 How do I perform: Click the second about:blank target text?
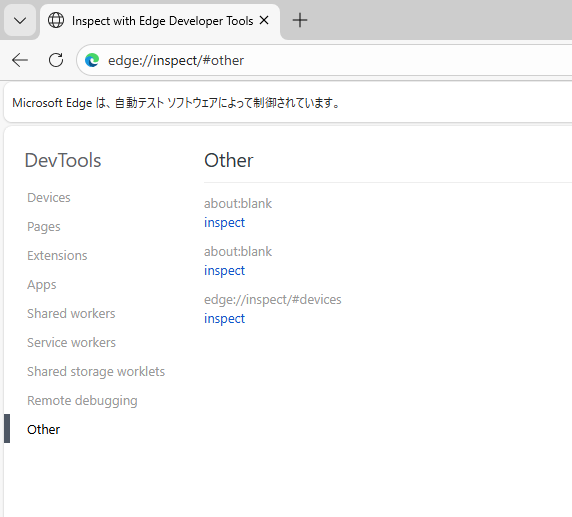[x=238, y=251]
